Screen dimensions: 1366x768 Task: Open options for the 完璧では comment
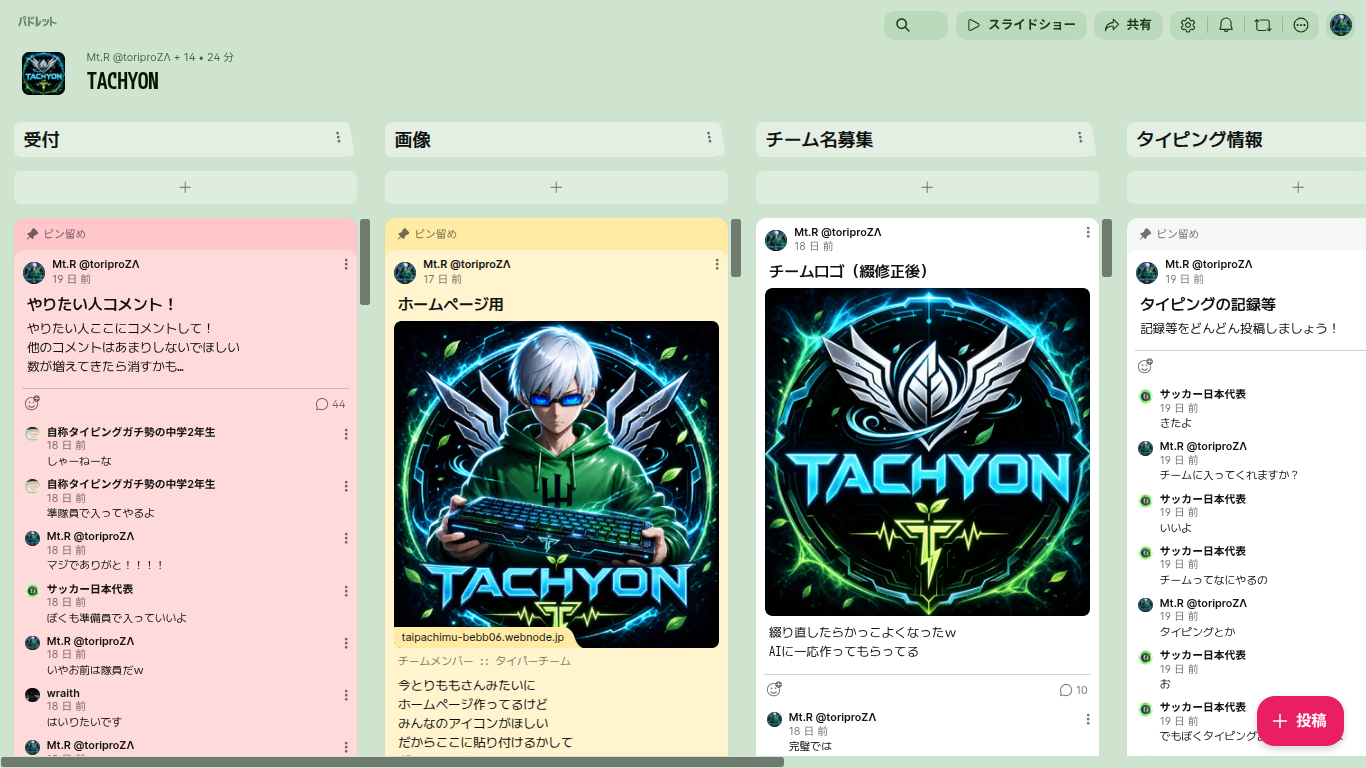coord(1088,719)
